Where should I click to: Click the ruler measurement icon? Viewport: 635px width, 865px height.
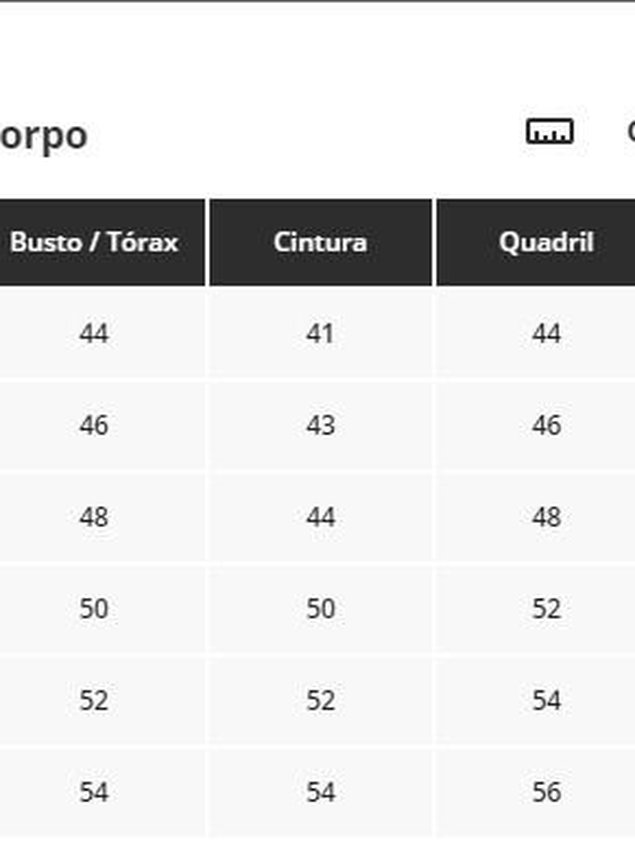549,131
